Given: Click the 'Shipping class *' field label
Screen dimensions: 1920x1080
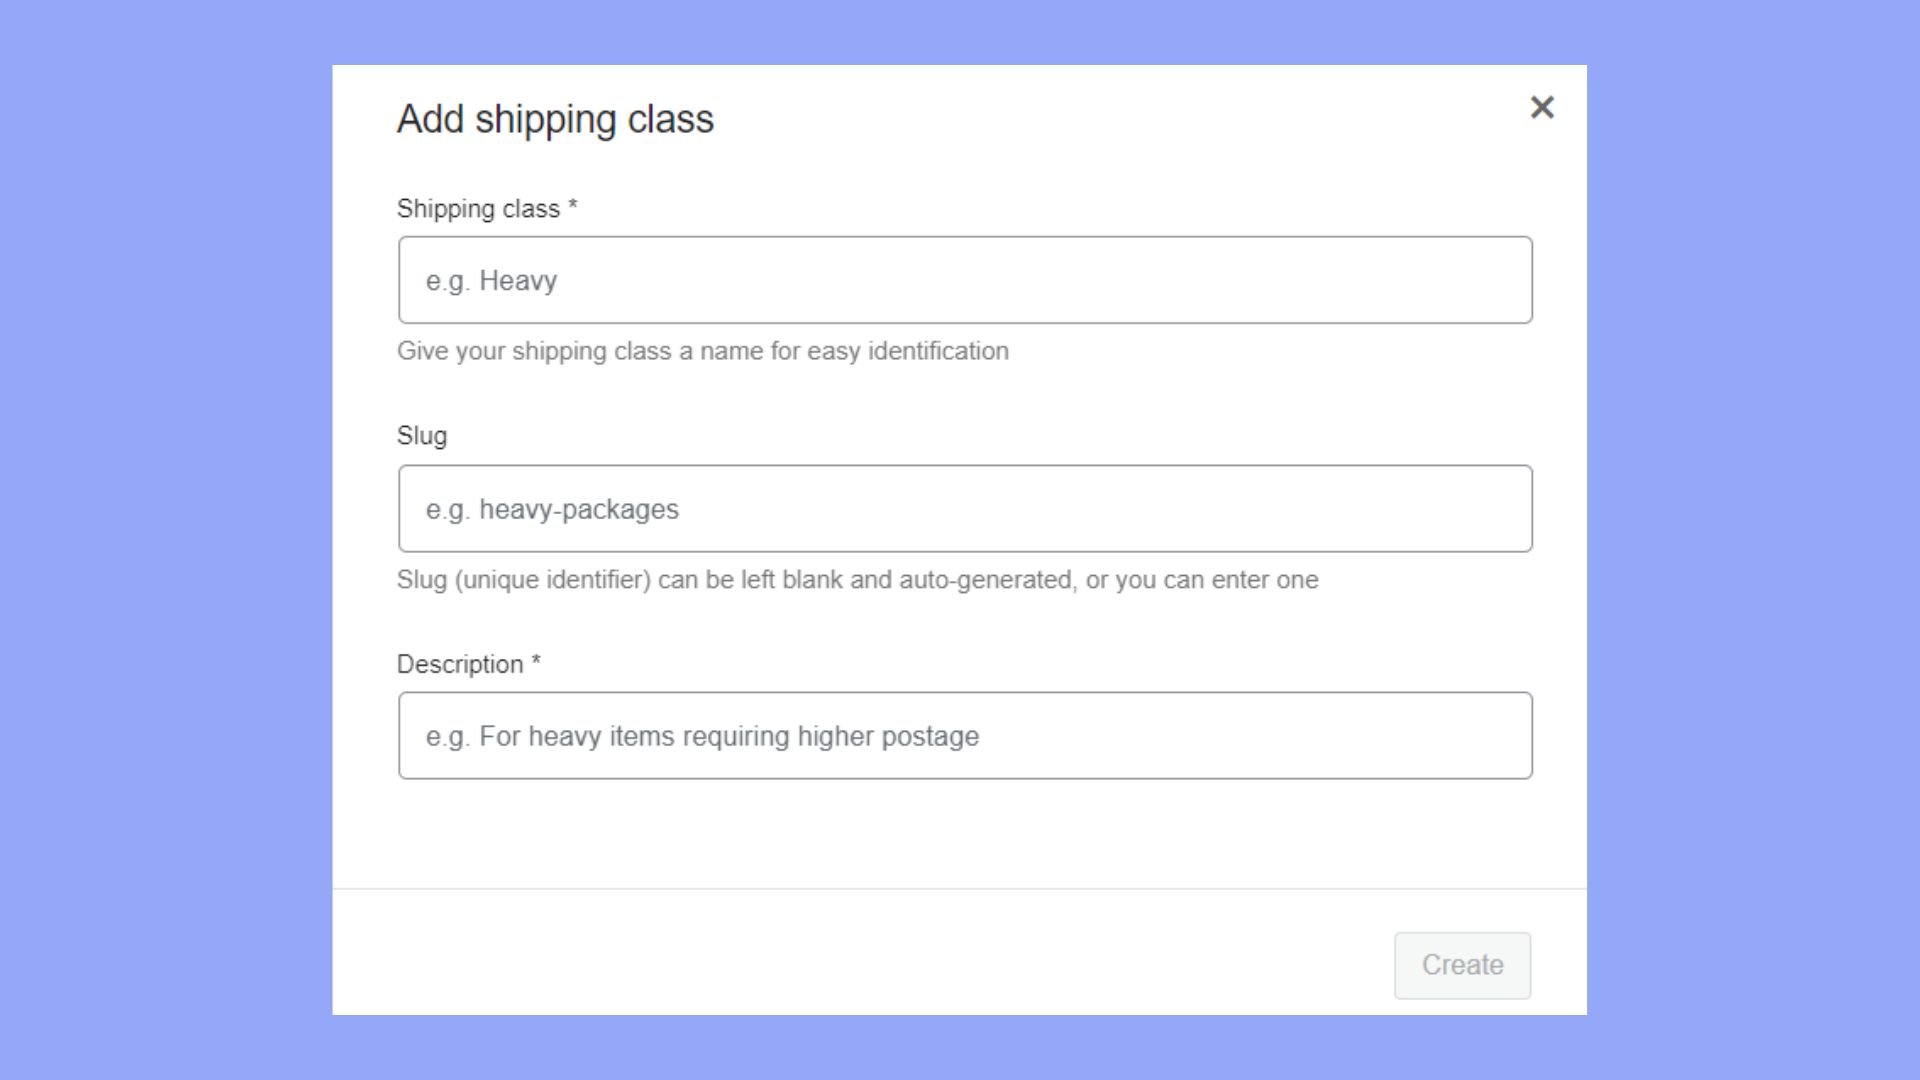Looking at the screenshot, I should 478,209.
